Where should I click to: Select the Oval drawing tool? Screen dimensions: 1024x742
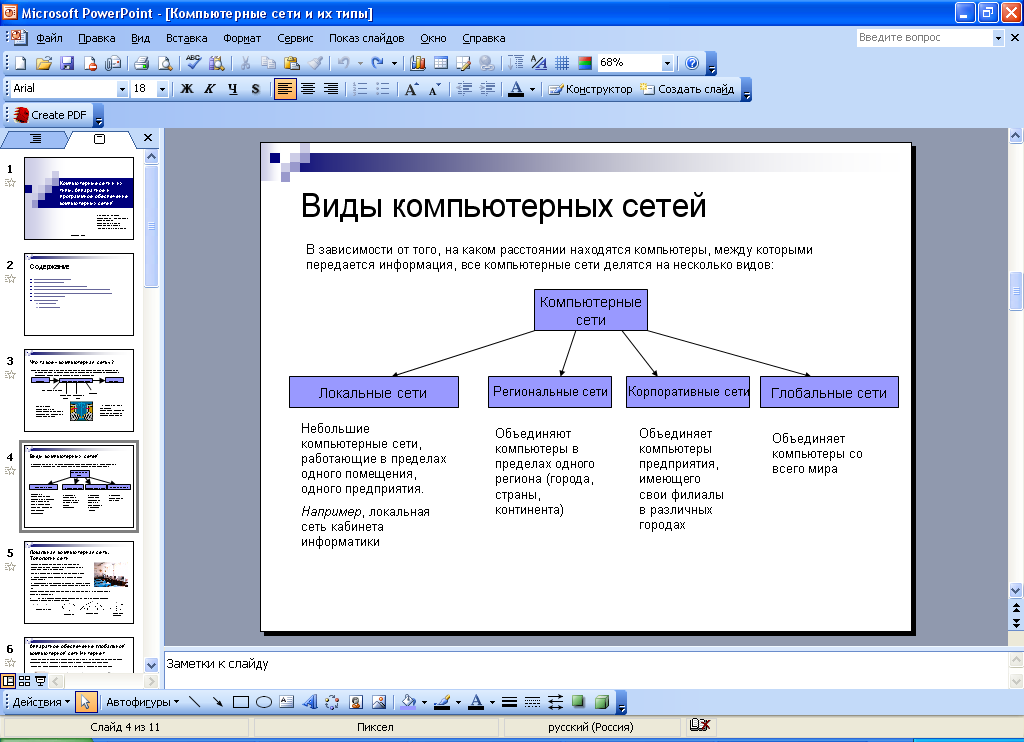pos(264,702)
